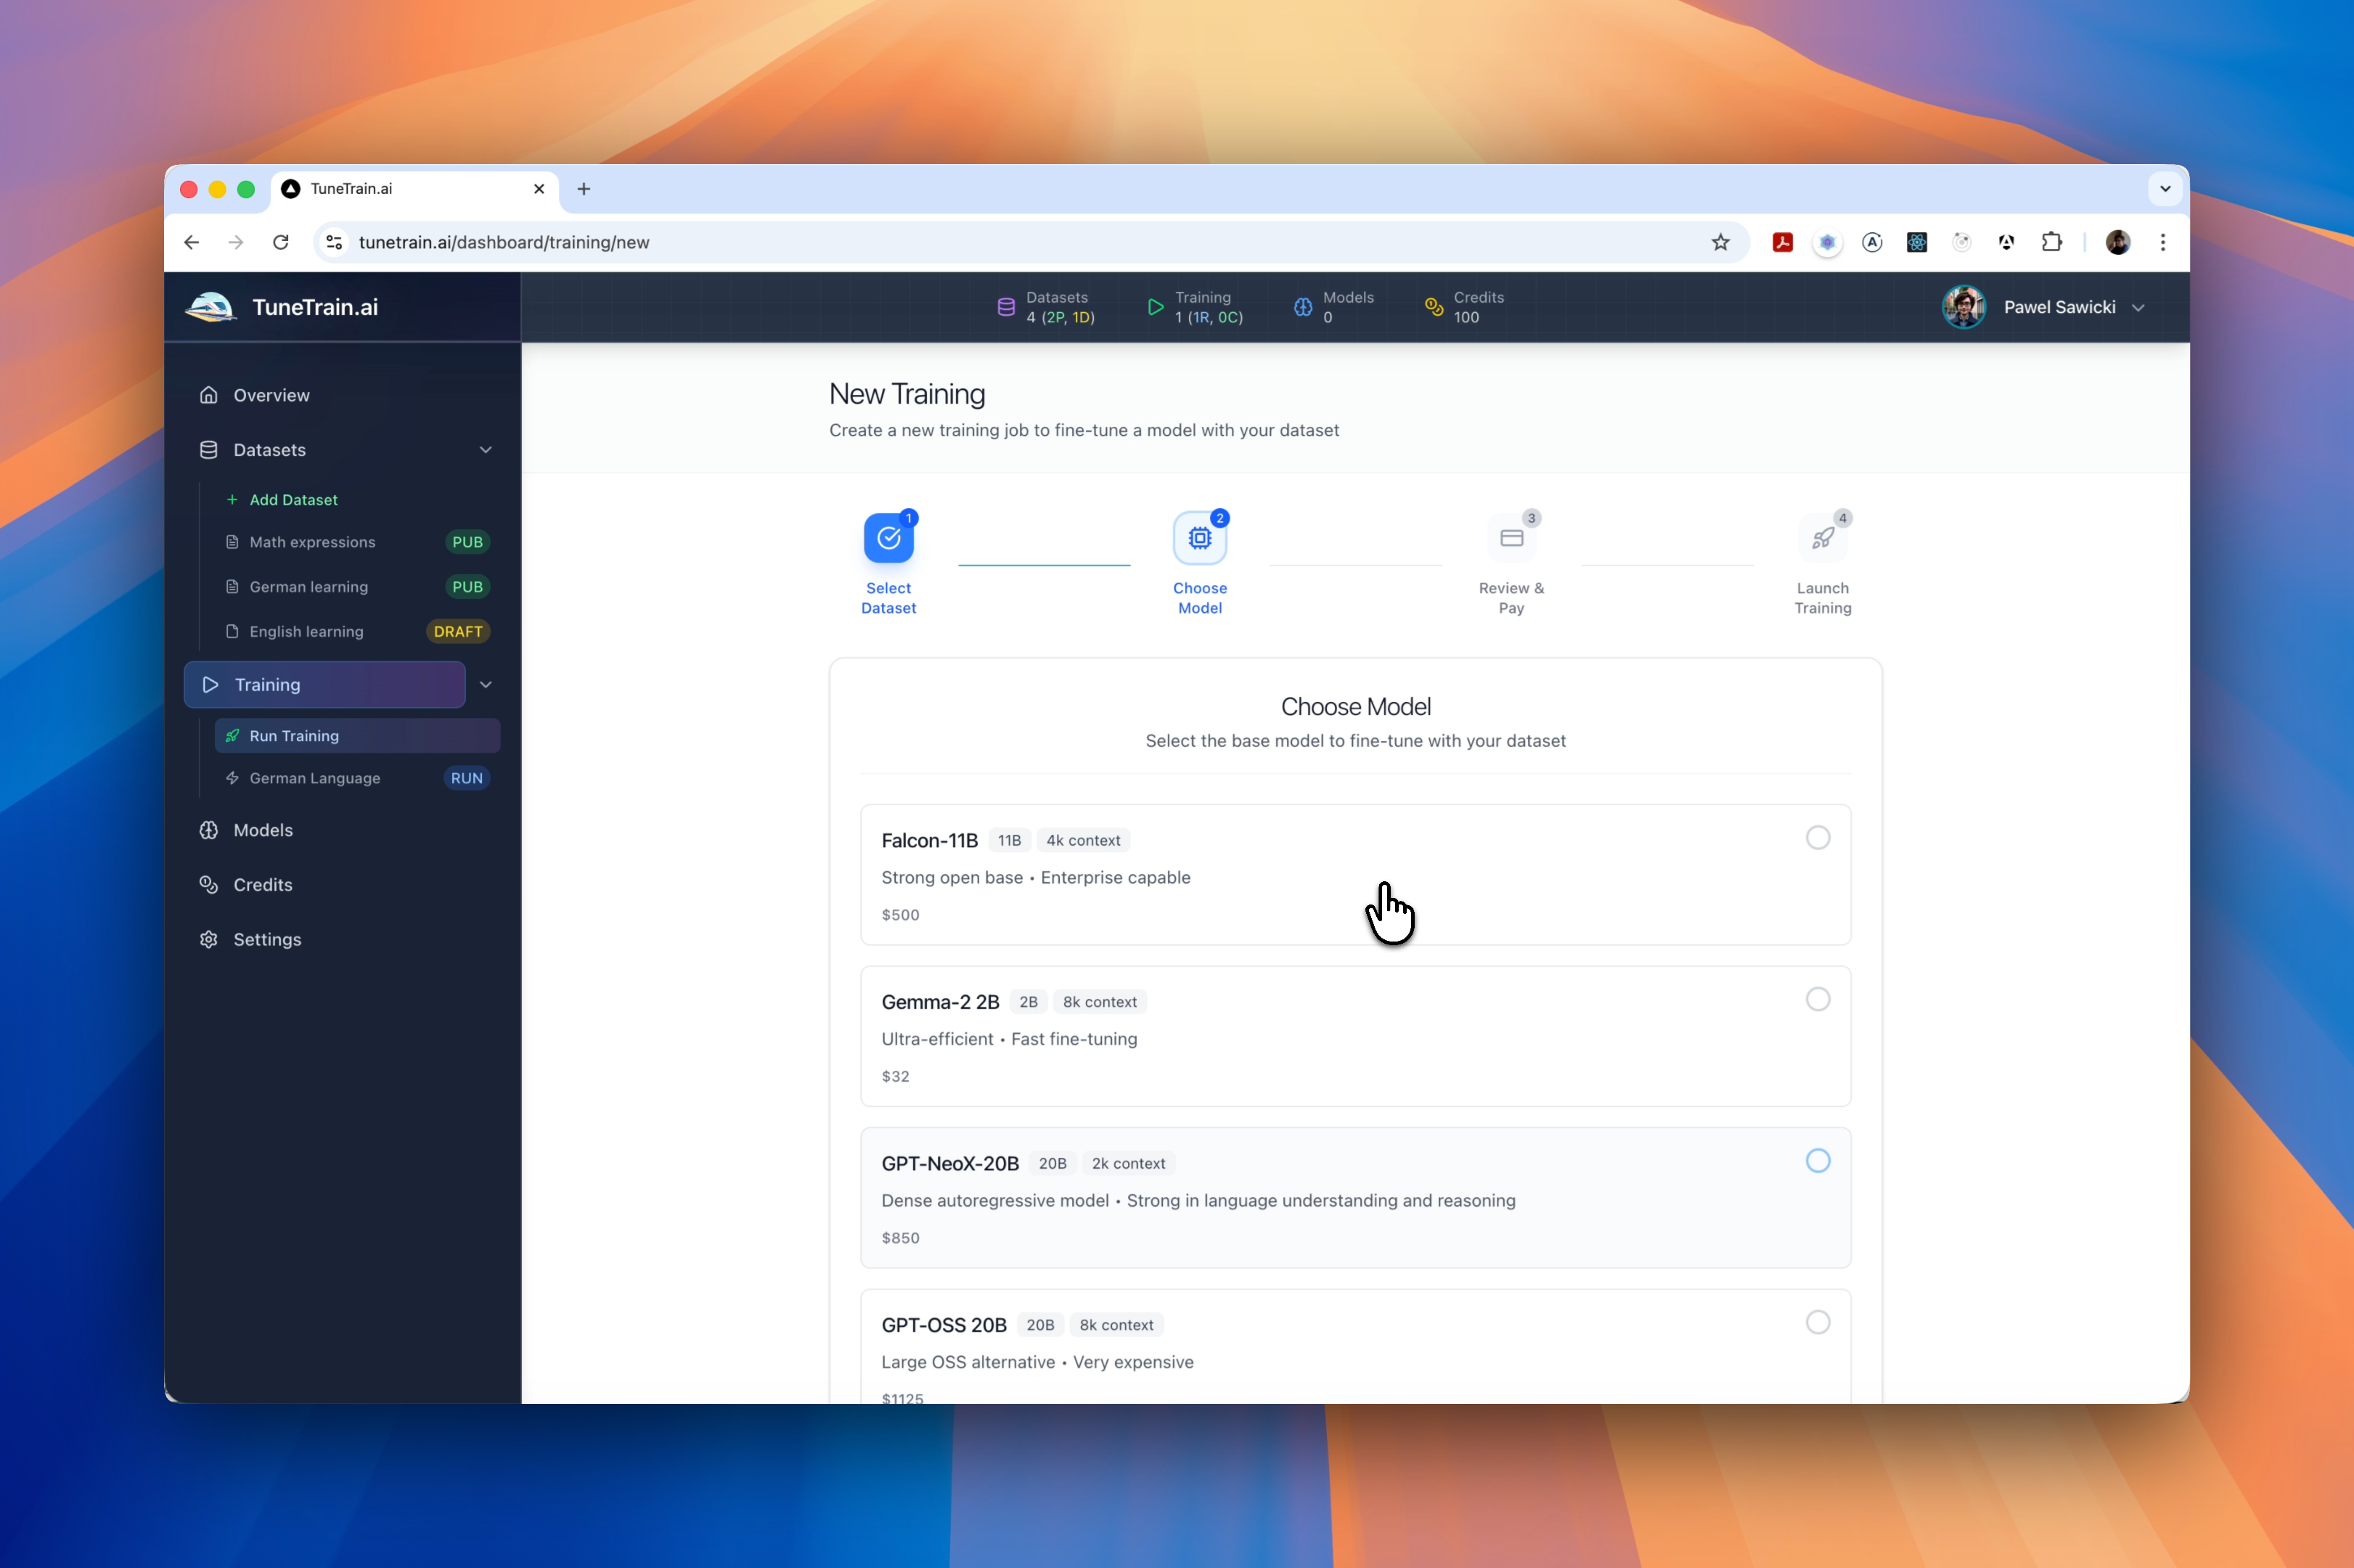
Task: Click the Launch Training rocket icon
Action: [1822, 537]
